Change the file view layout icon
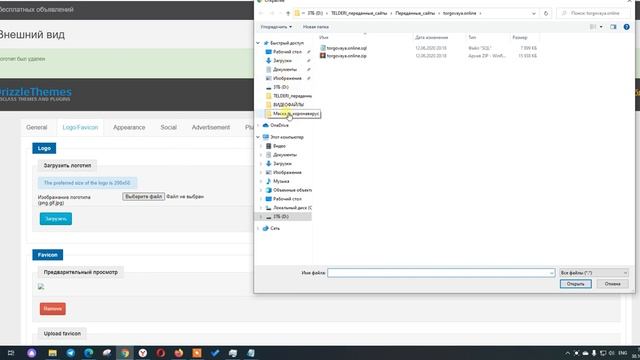This screenshot has width=640, height=360. pos(593,27)
